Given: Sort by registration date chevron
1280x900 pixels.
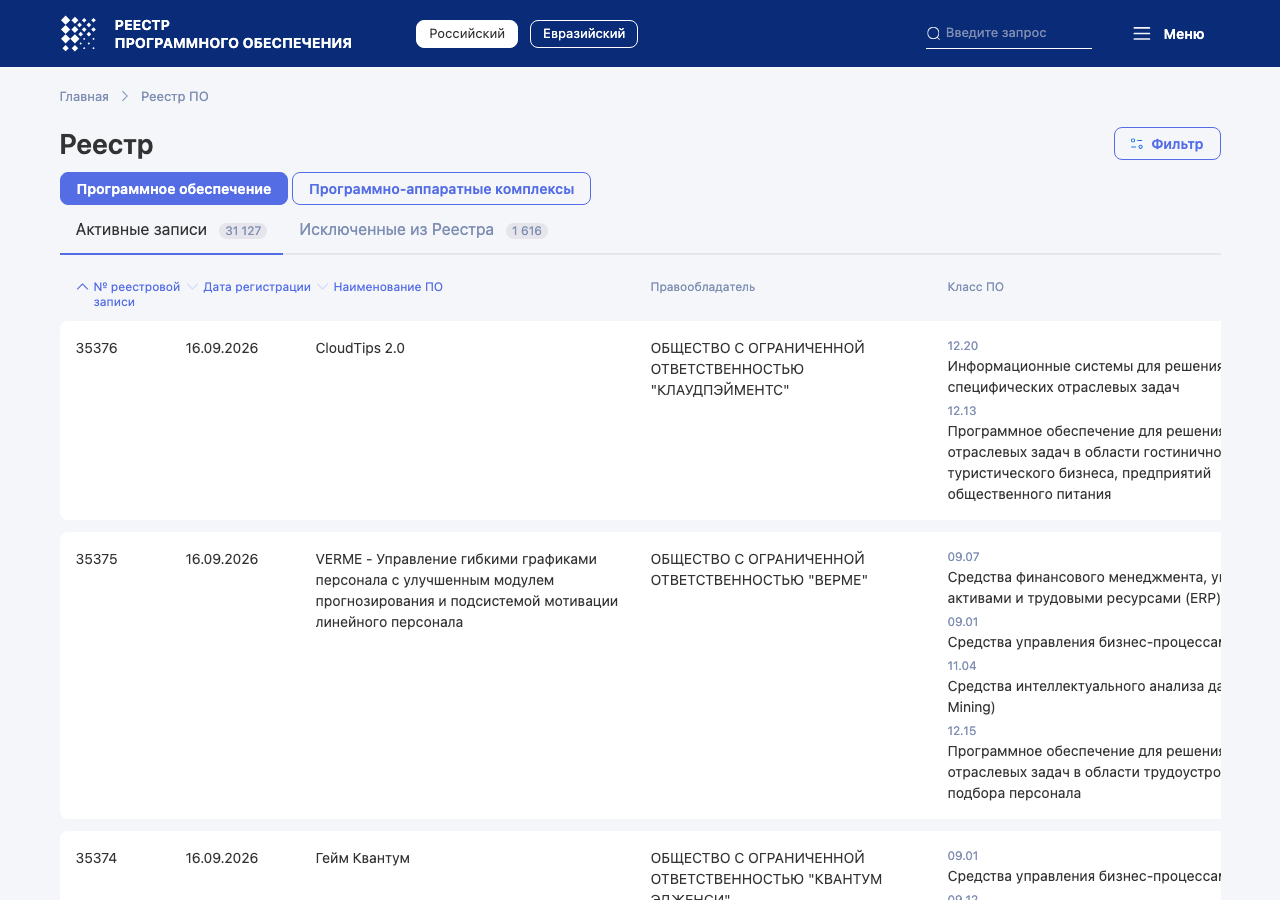Looking at the screenshot, I should 193,287.
